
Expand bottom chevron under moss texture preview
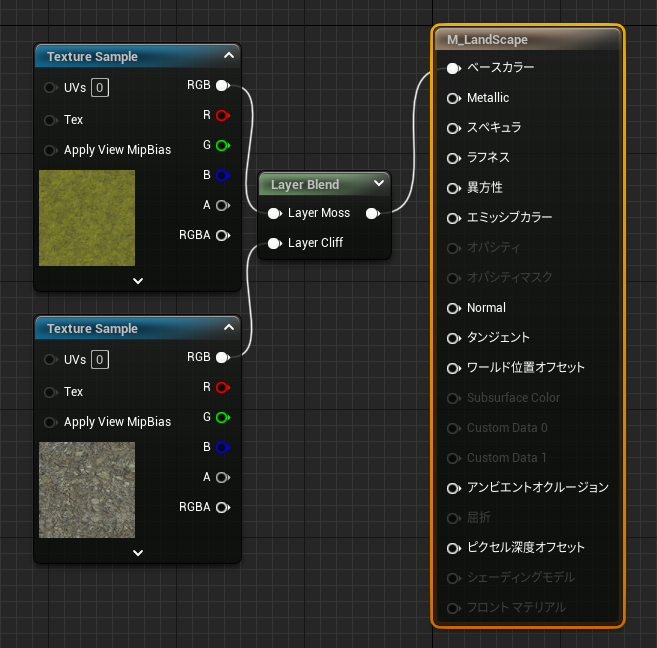tap(138, 281)
